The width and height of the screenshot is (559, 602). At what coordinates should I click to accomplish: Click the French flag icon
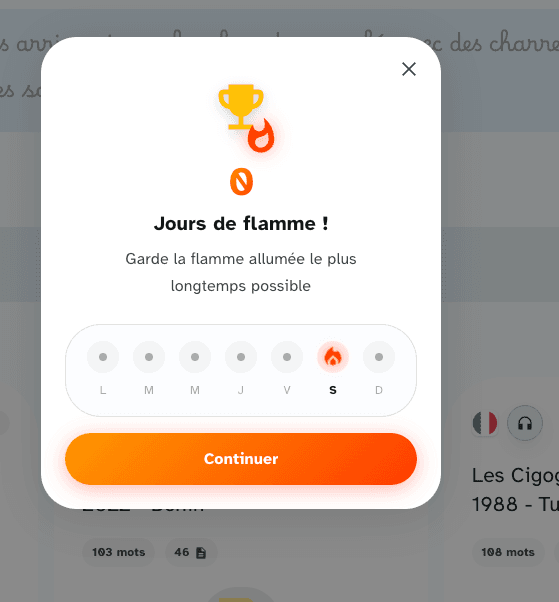pyautogui.click(x=485, y=423)
